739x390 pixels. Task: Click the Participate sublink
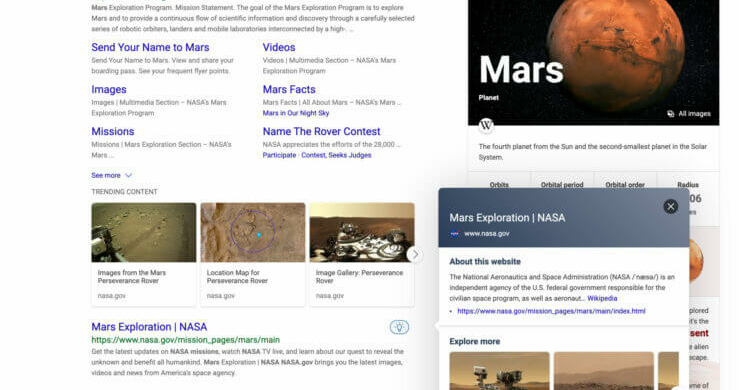point(279,155)
